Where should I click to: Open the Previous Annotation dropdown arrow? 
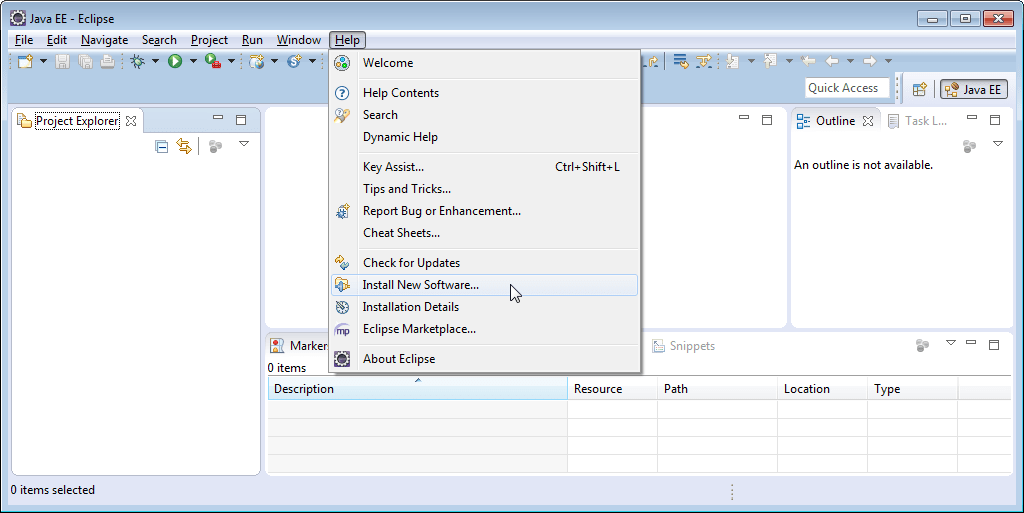tap(789, 61)
